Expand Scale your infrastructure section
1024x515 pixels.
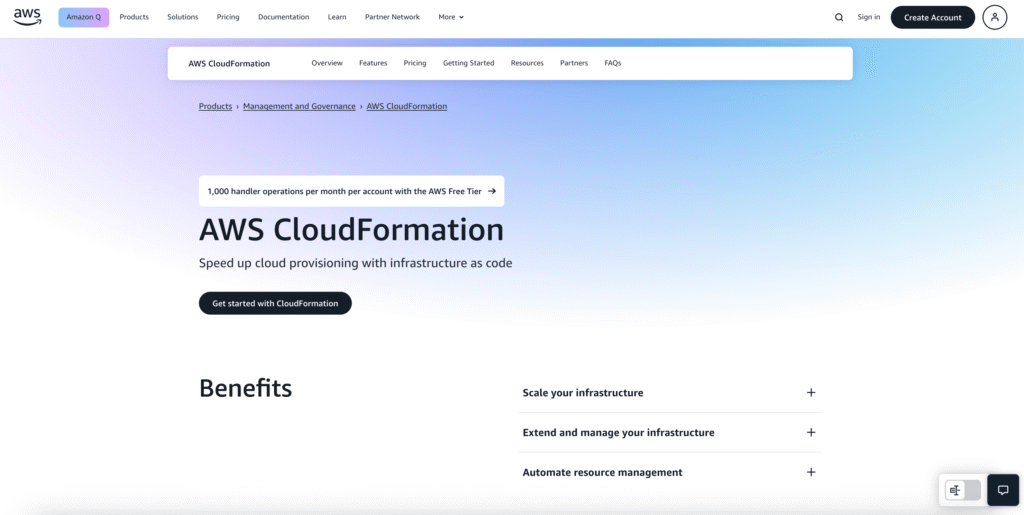pos(670,393)
